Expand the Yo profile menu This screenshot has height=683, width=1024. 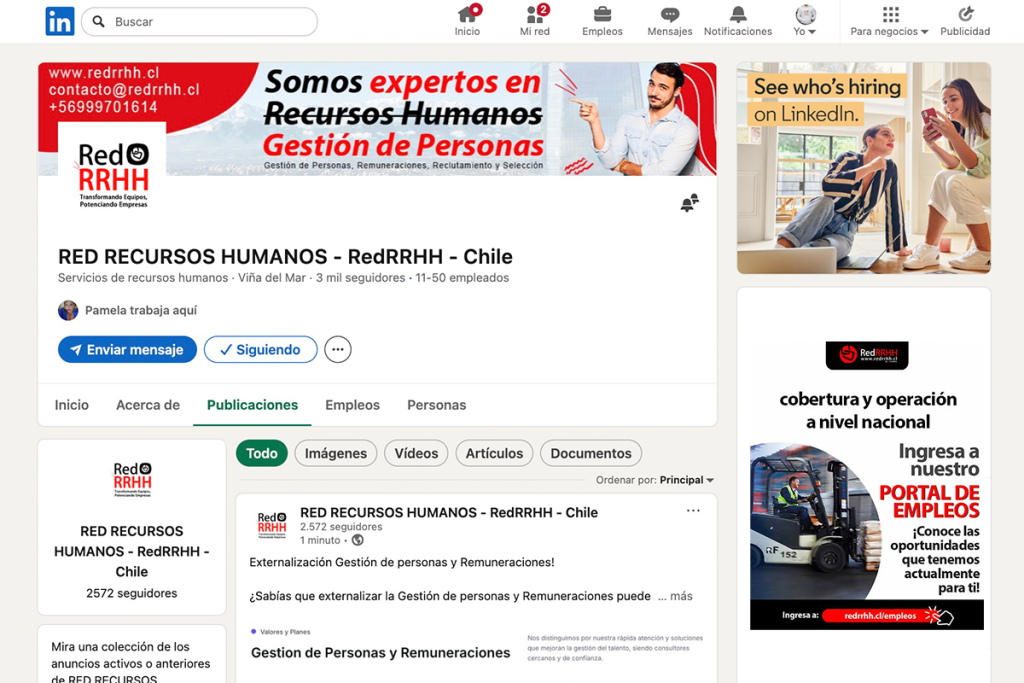(x=805, y=21)
